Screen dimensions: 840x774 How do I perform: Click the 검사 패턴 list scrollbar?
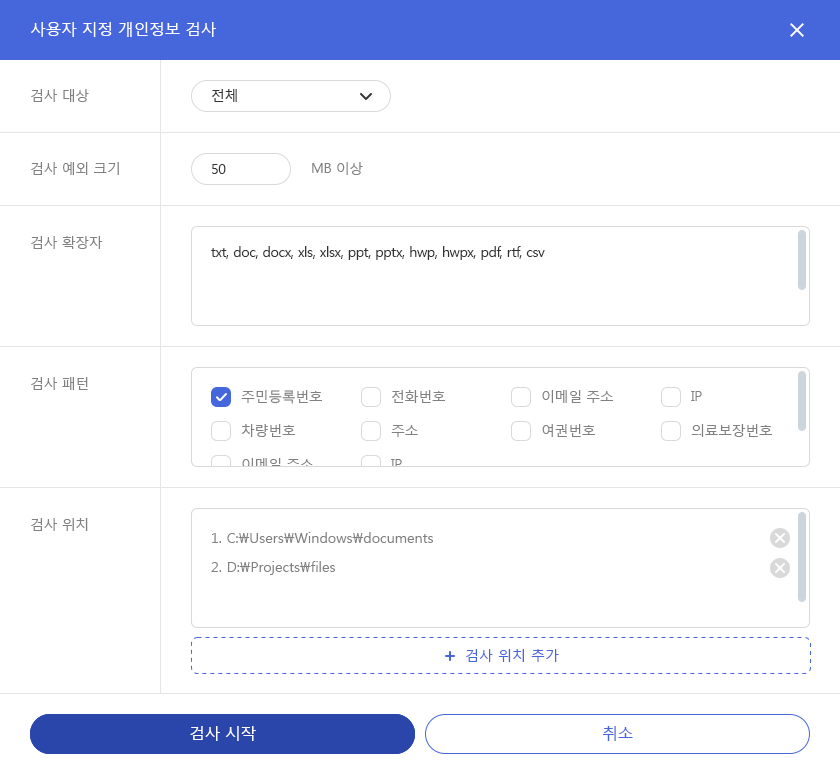coord(802,401)
